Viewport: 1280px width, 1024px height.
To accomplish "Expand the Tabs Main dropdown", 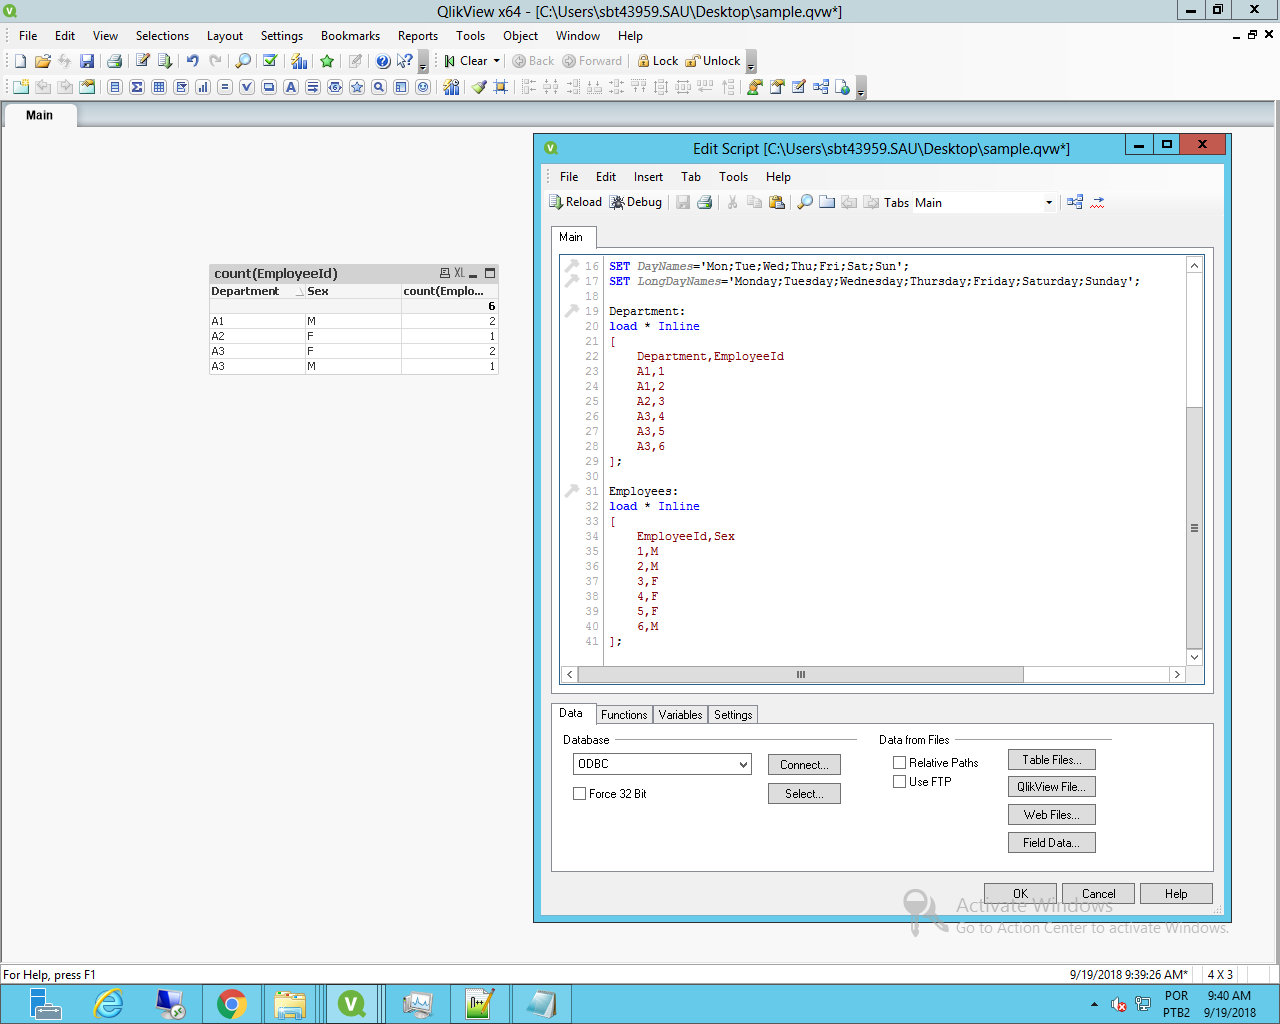I will pyautogui.click(x=1049, y=203).
